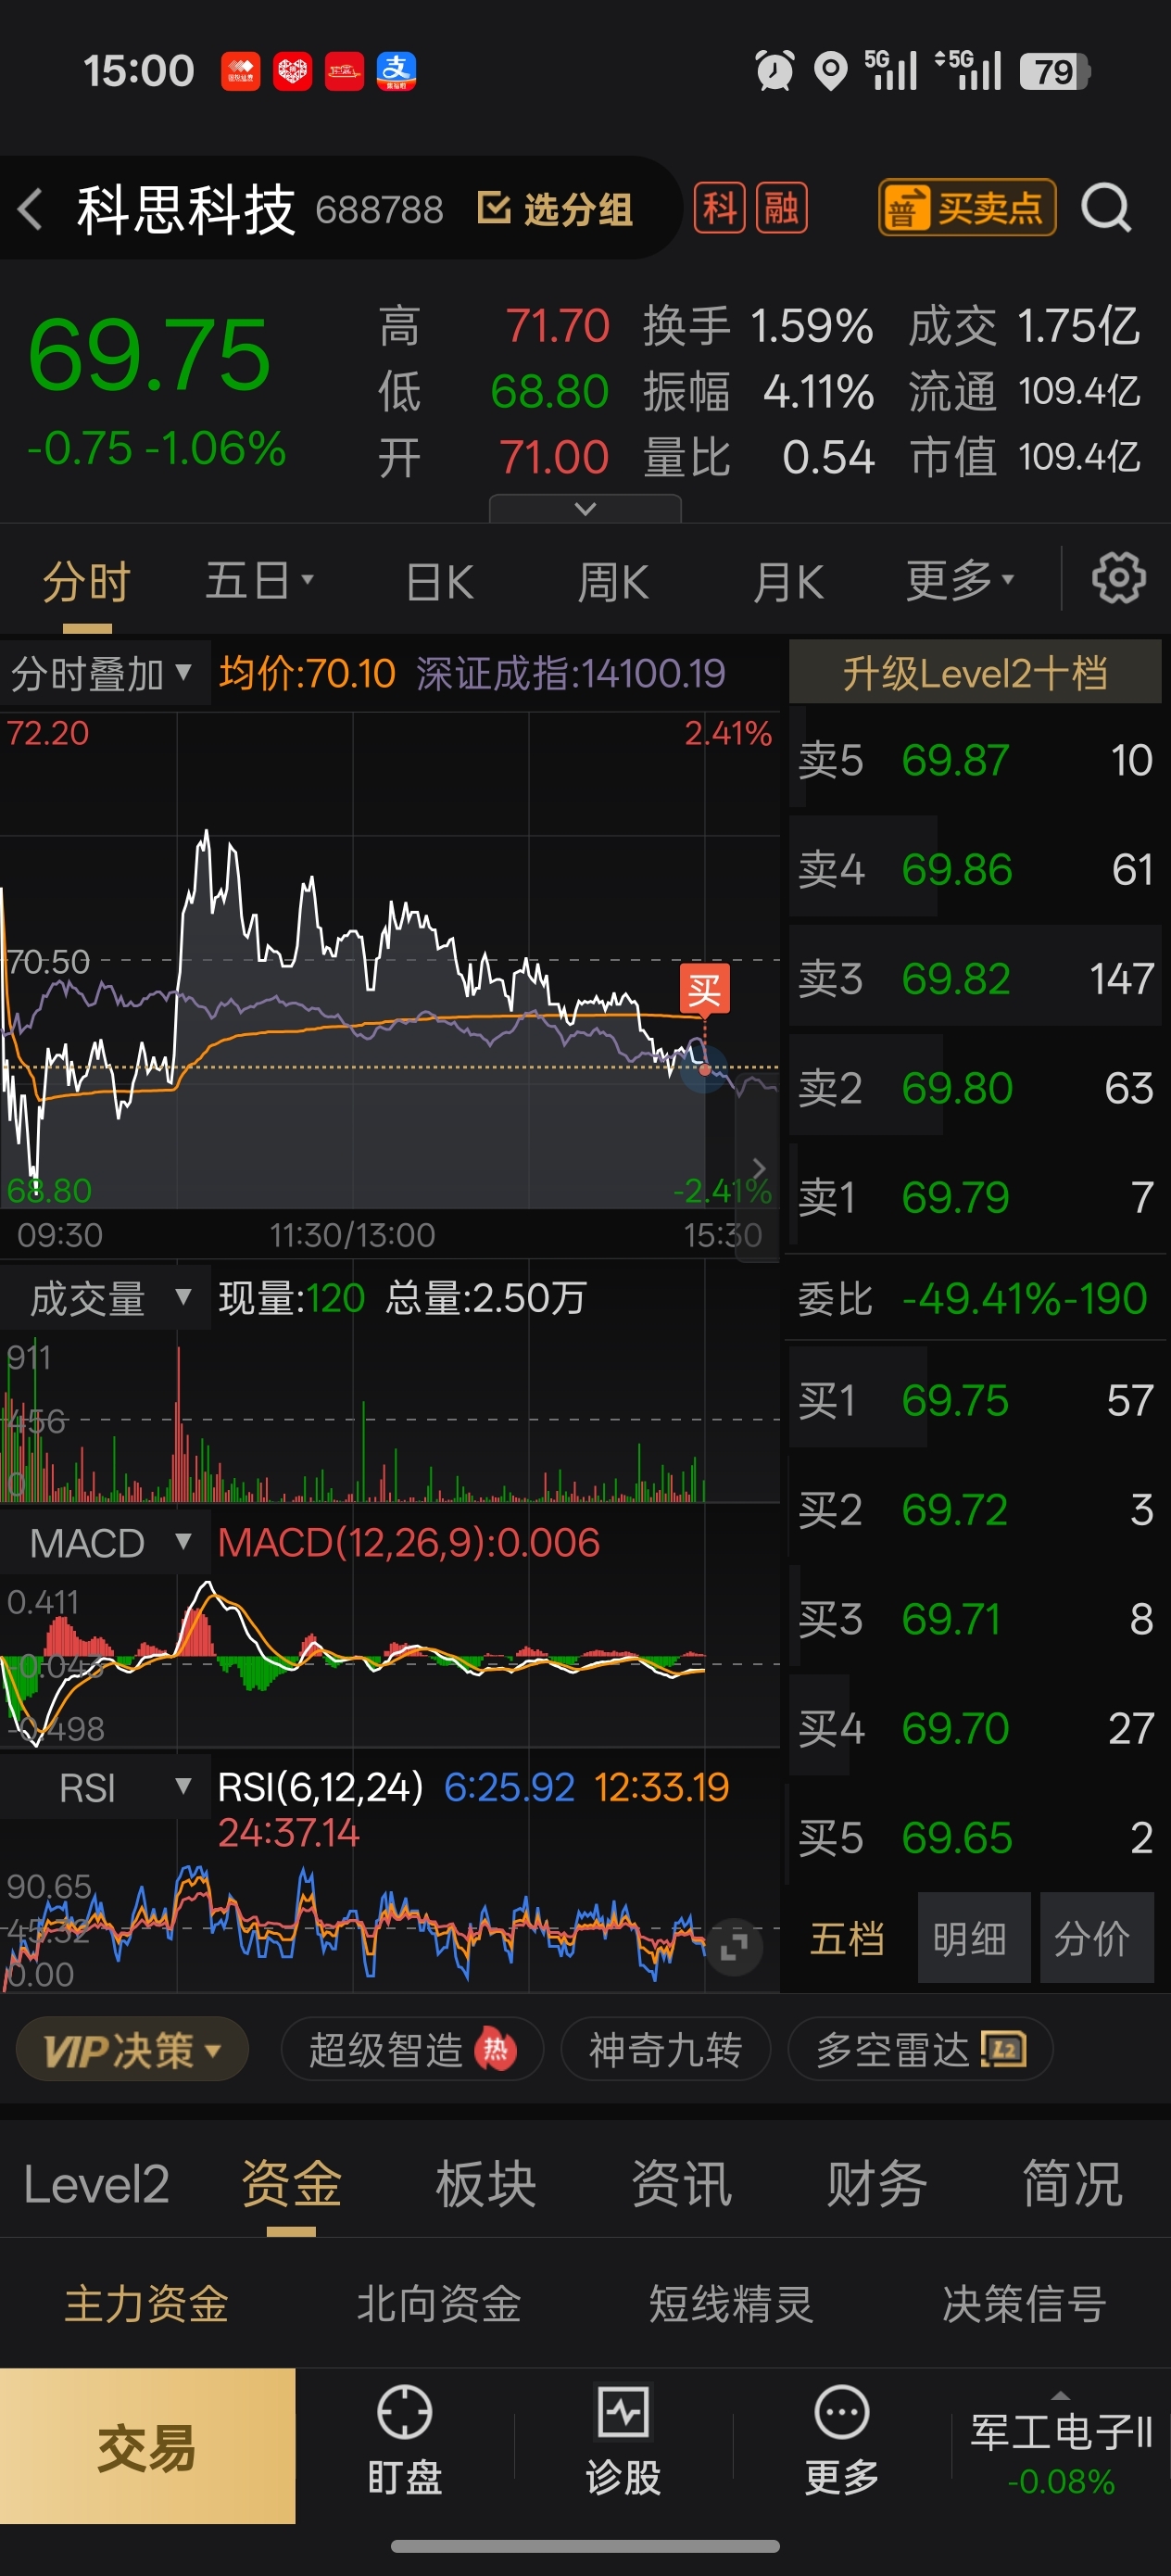1171x2576 pixels.
Task: Open the 更多 period dropdown
Action: click(x=960, y=580)
